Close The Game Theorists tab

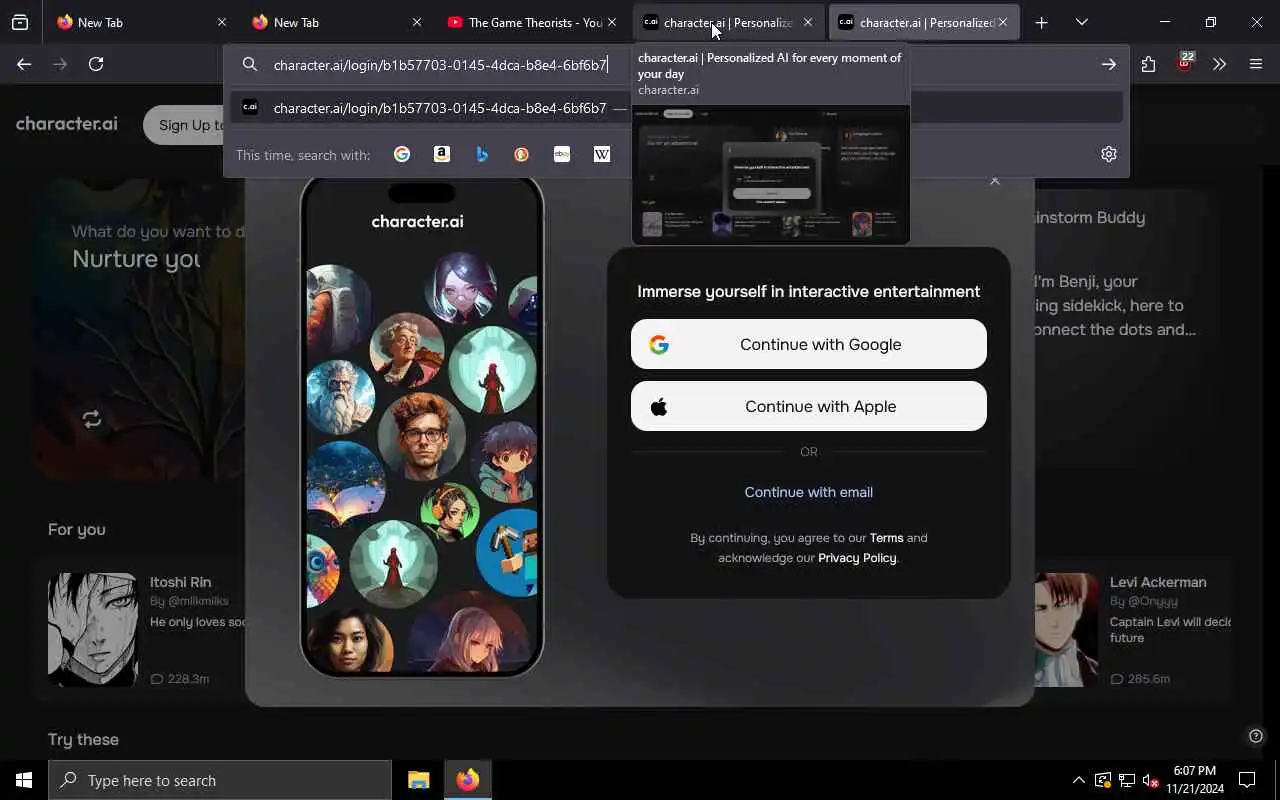point(612,22)
